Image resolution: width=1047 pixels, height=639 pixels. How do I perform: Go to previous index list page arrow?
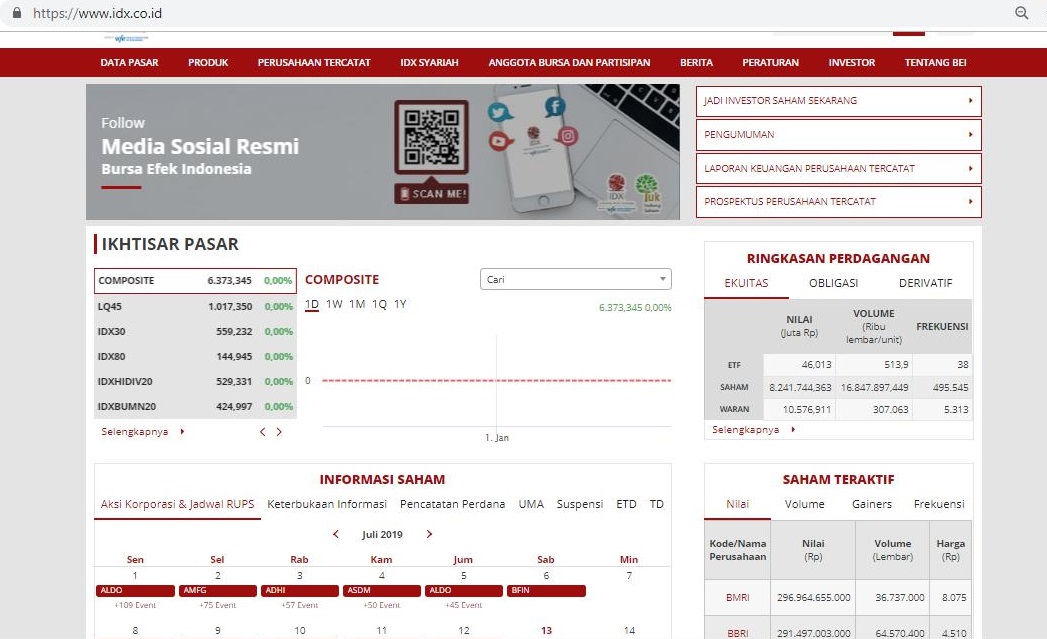(262, 432)
